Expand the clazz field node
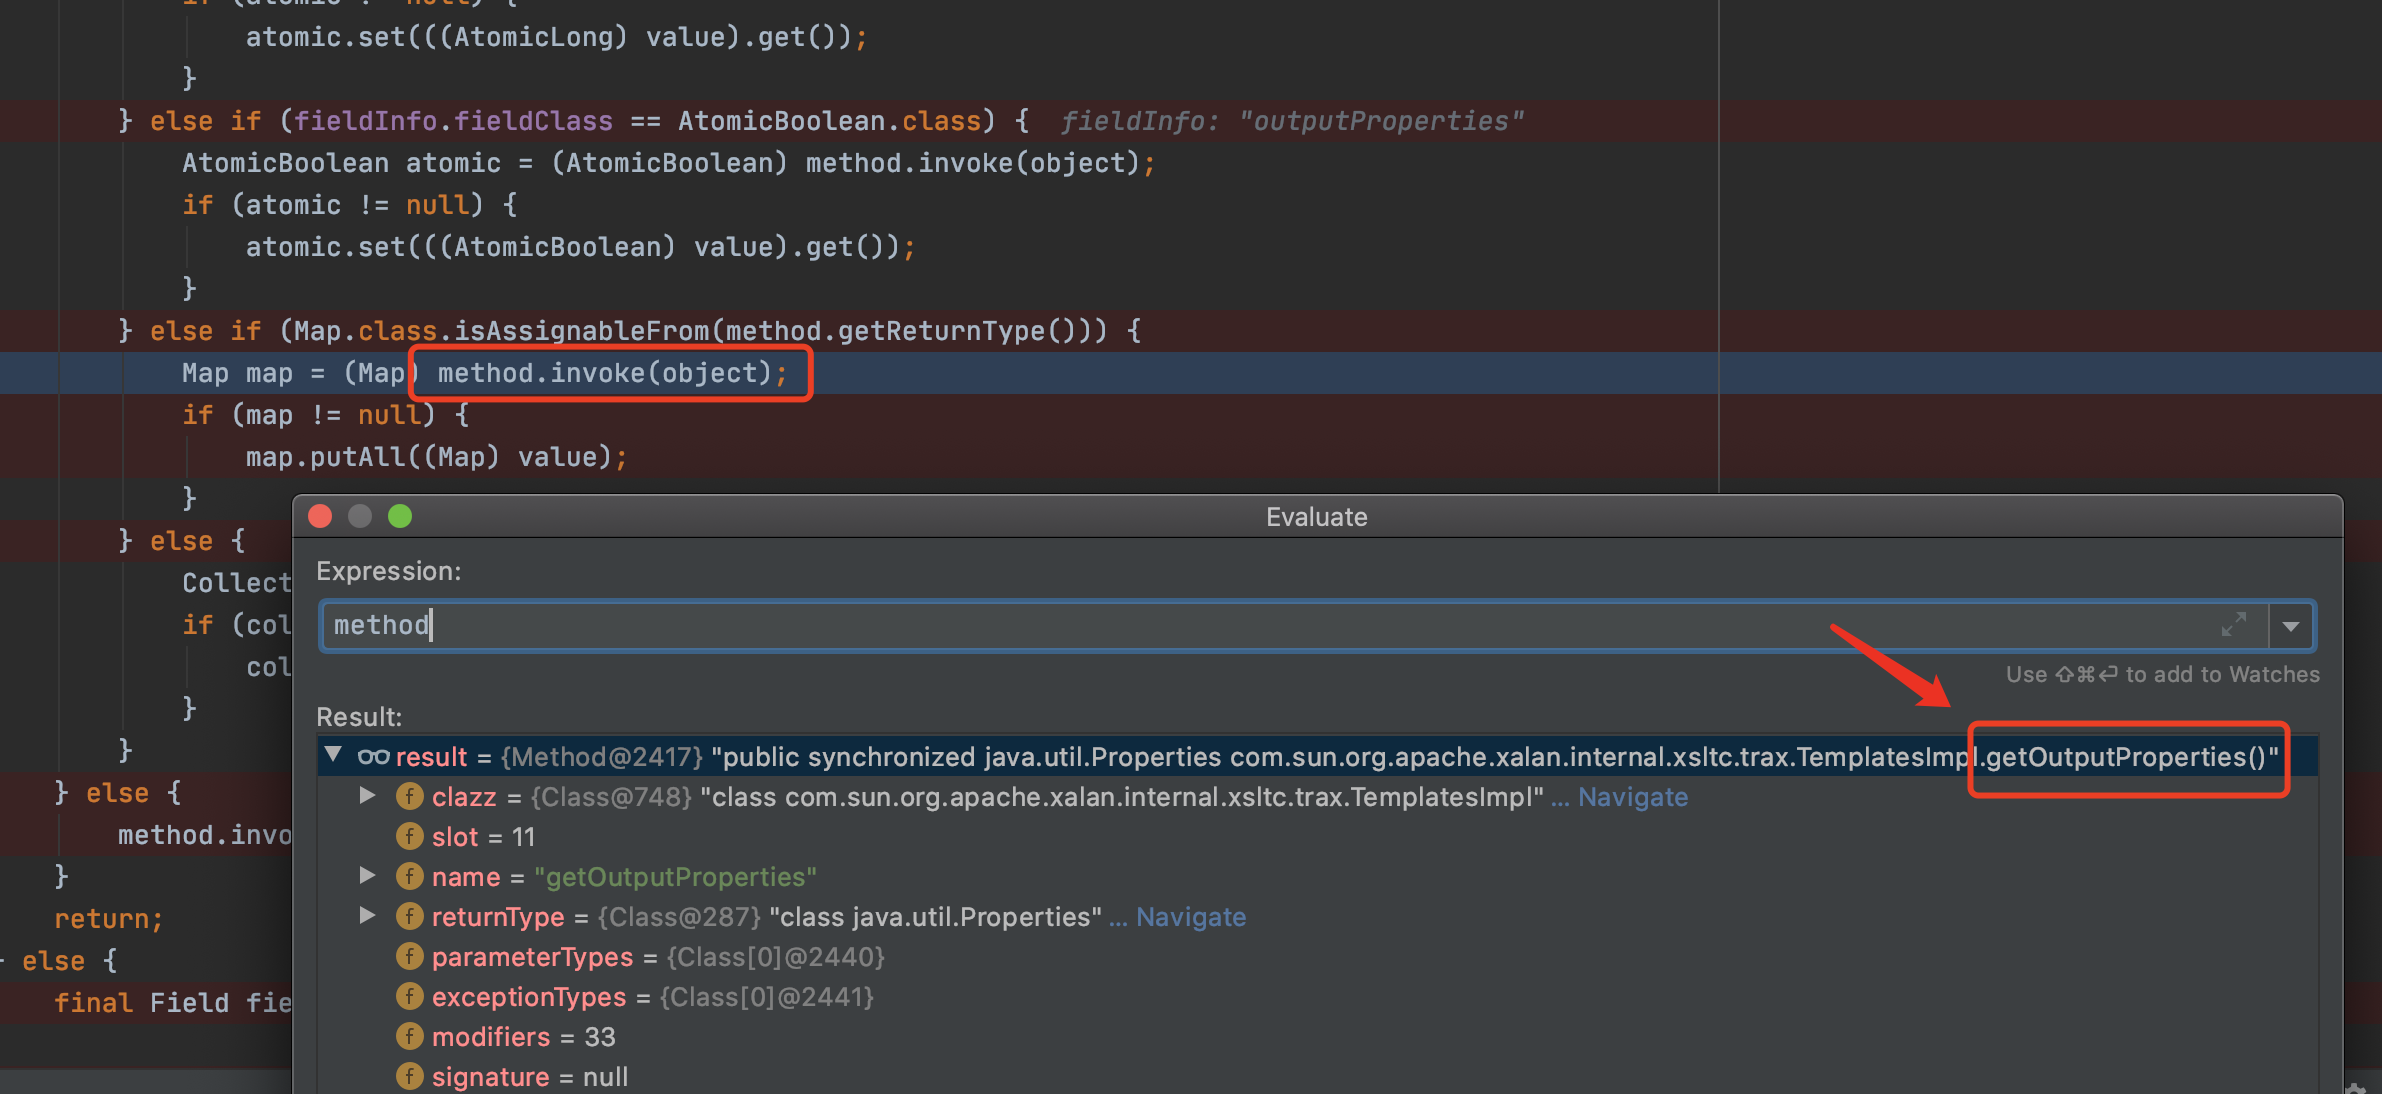The image size is (2382, 1094). click(367, 796)
